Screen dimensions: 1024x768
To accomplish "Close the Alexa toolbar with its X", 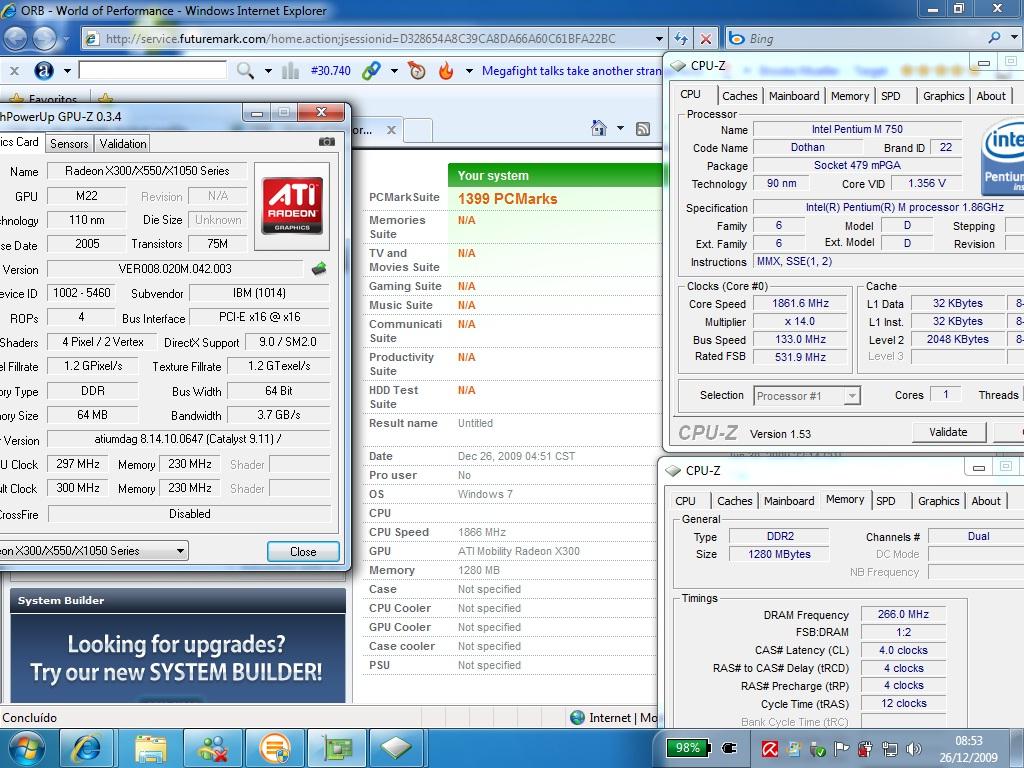I will coord(14,71).
